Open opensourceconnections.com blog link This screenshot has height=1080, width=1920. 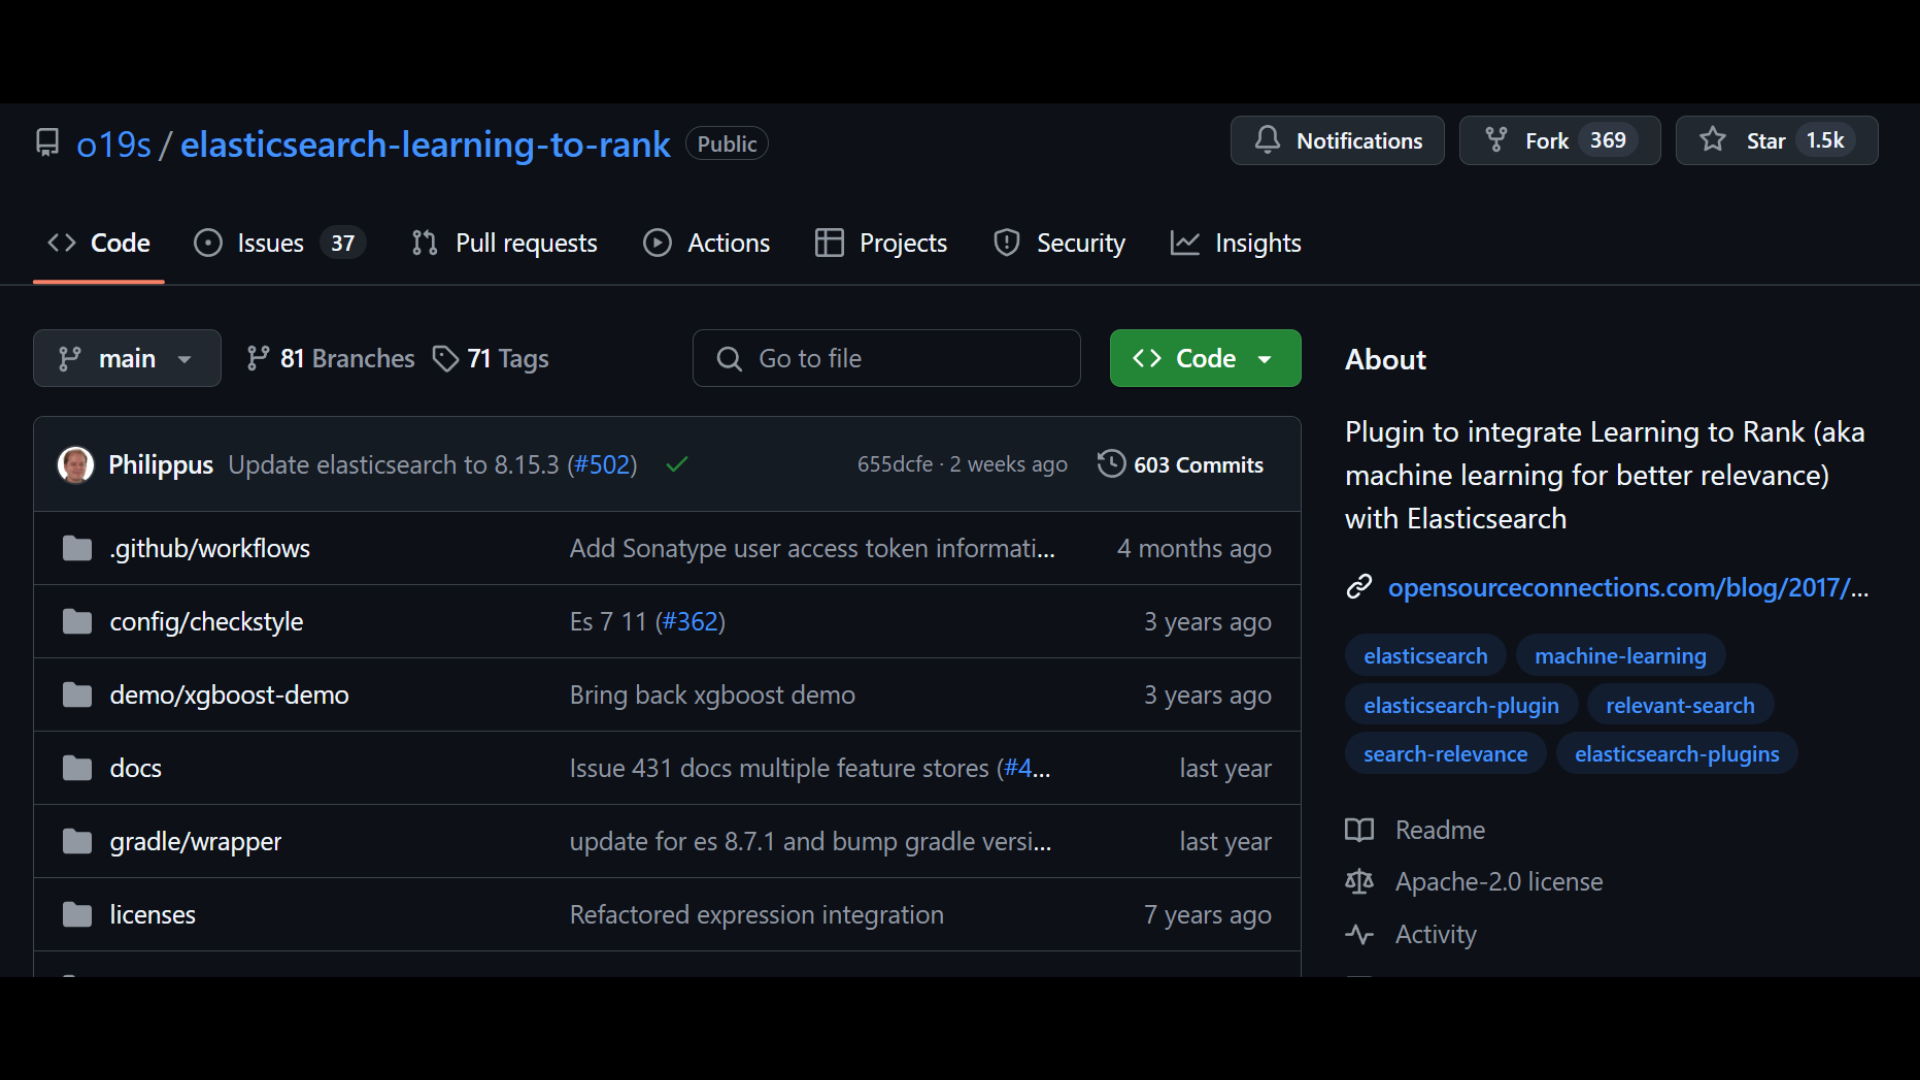1628,587
